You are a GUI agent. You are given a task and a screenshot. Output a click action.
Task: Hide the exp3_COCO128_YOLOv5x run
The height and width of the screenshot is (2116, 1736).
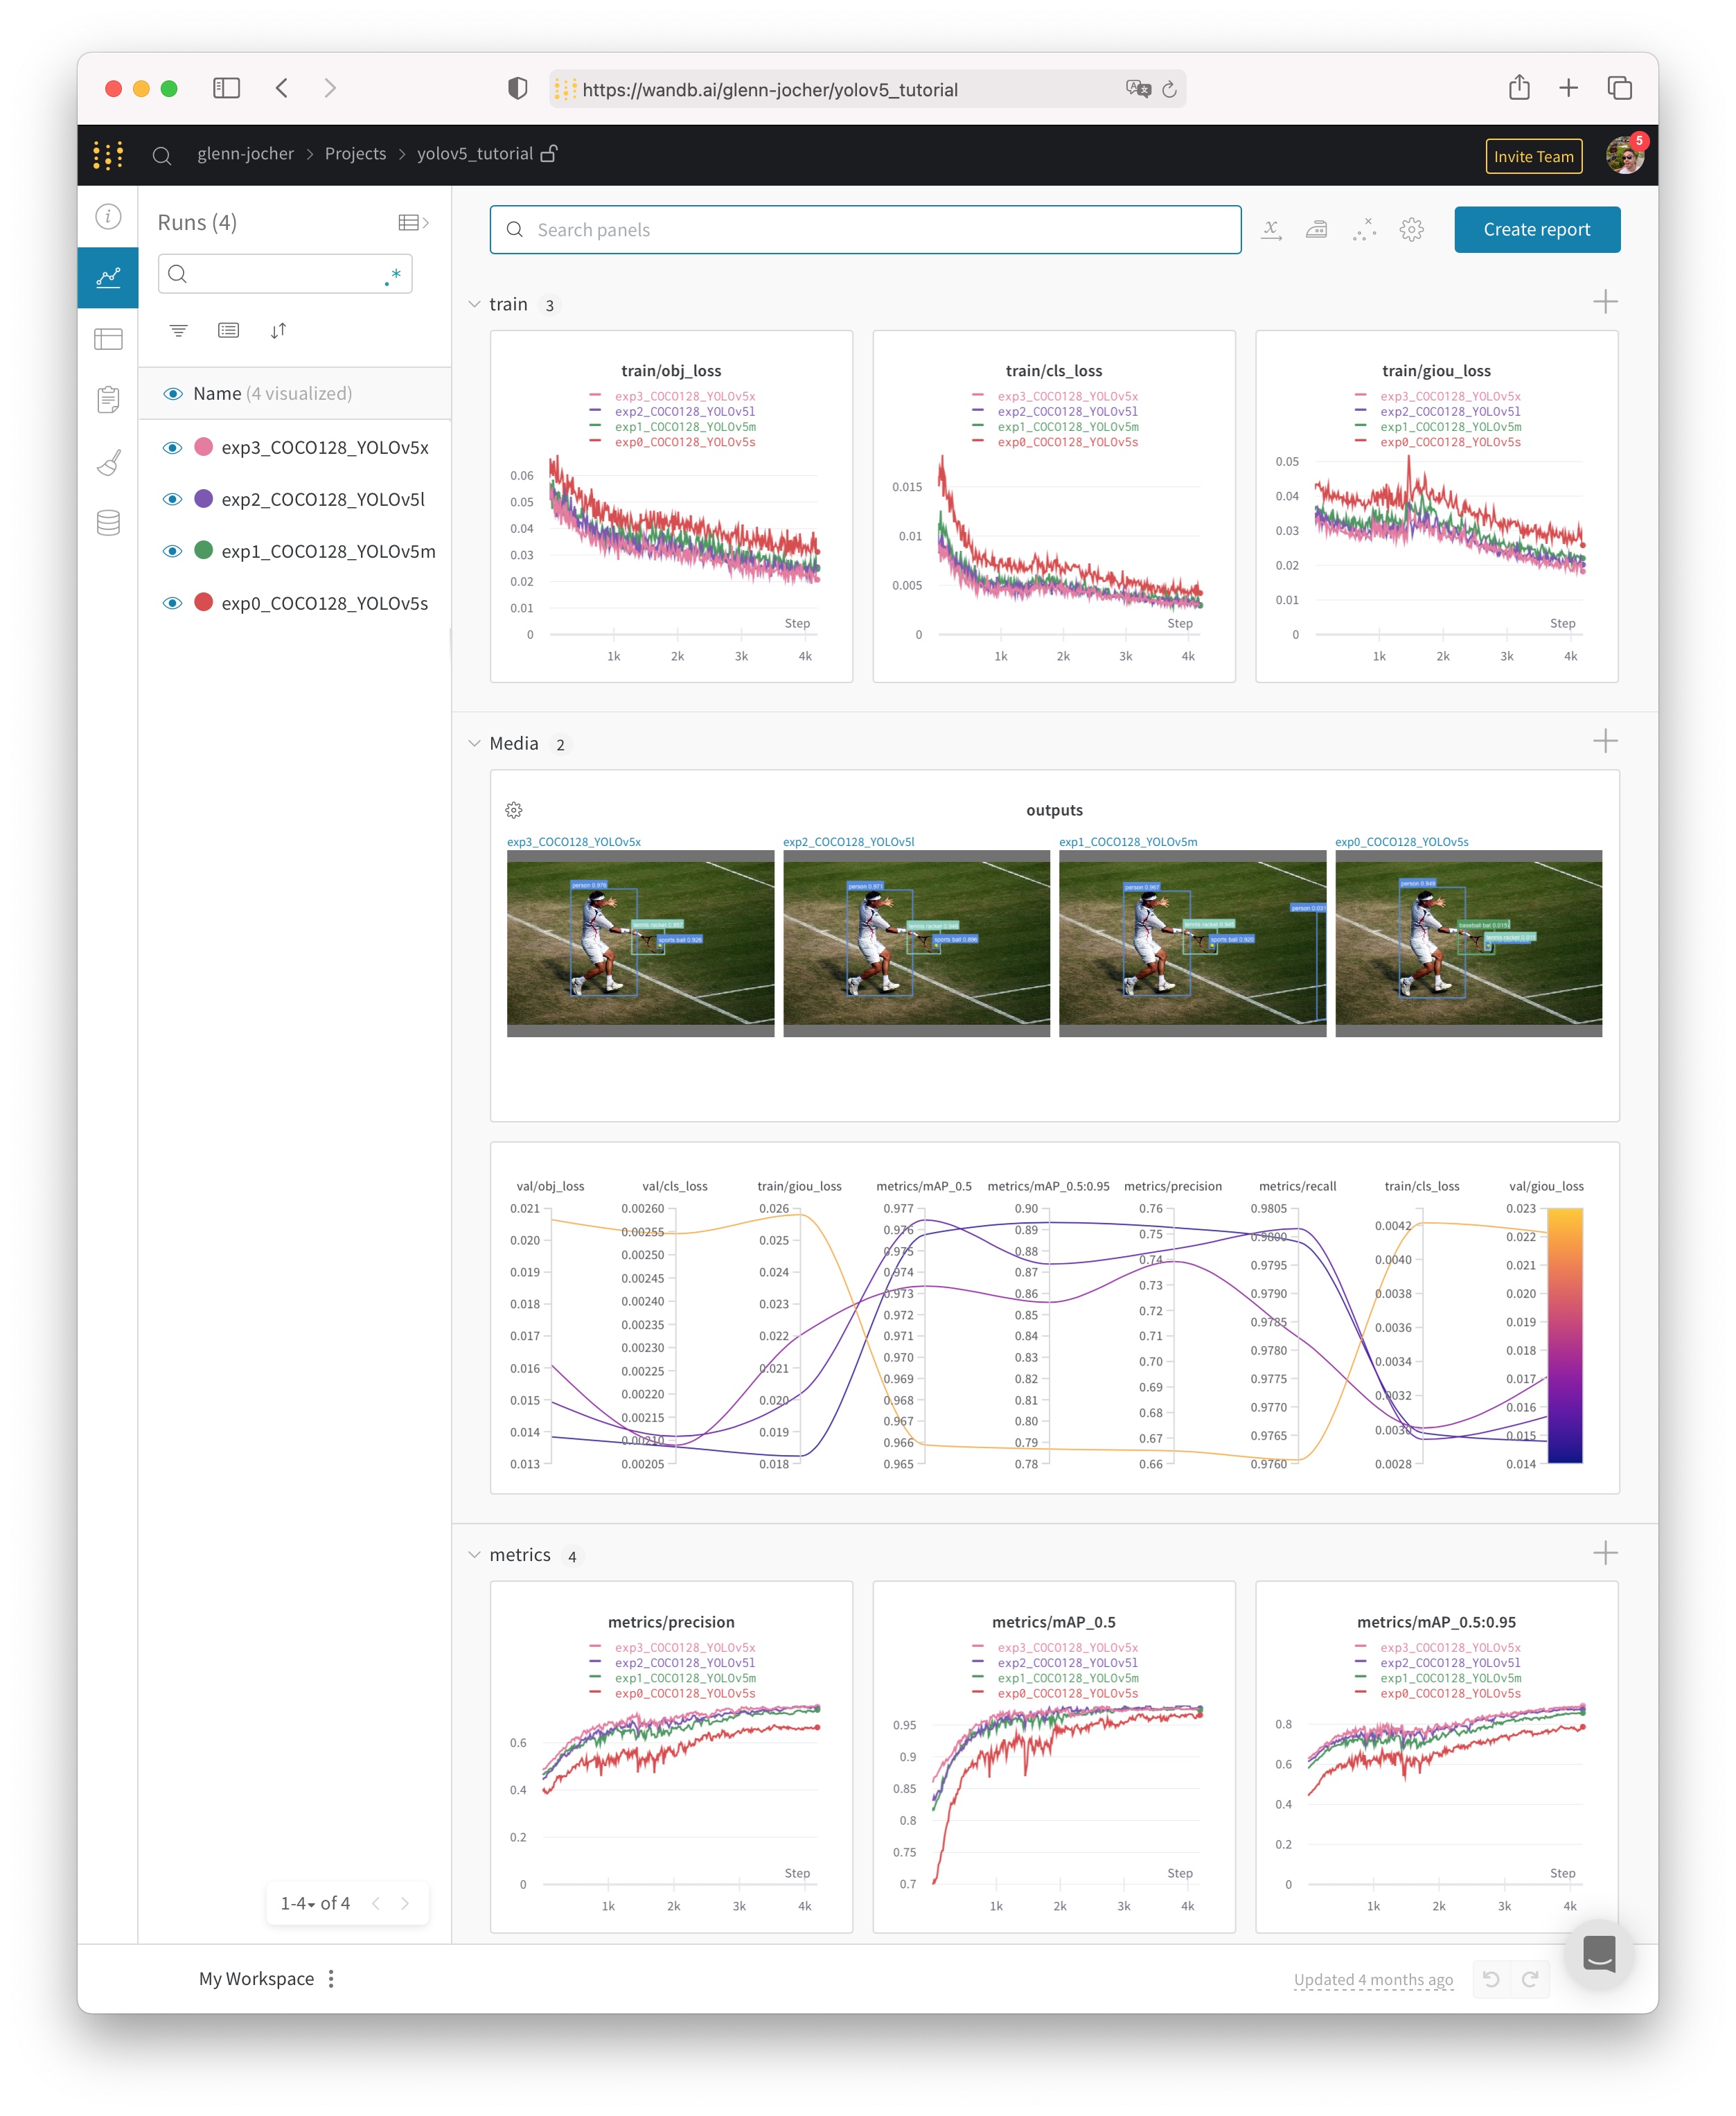[x=172, y=447]
